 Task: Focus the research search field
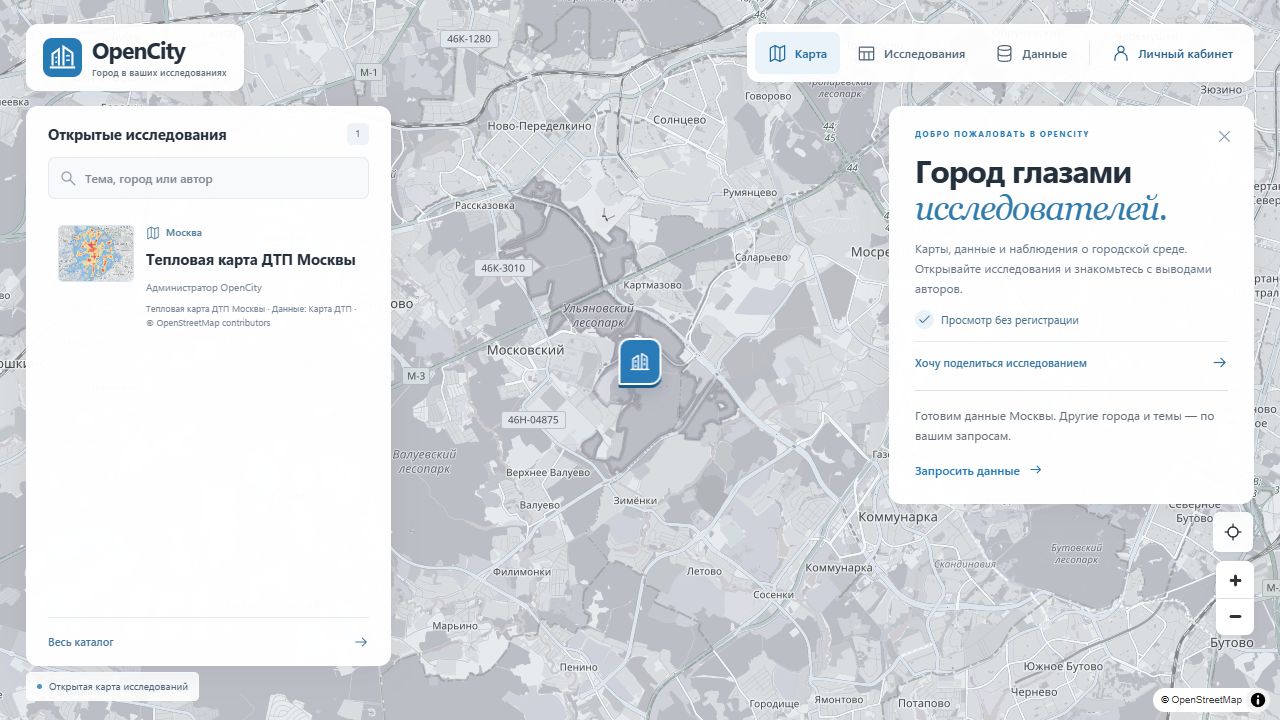click(208, 178)
